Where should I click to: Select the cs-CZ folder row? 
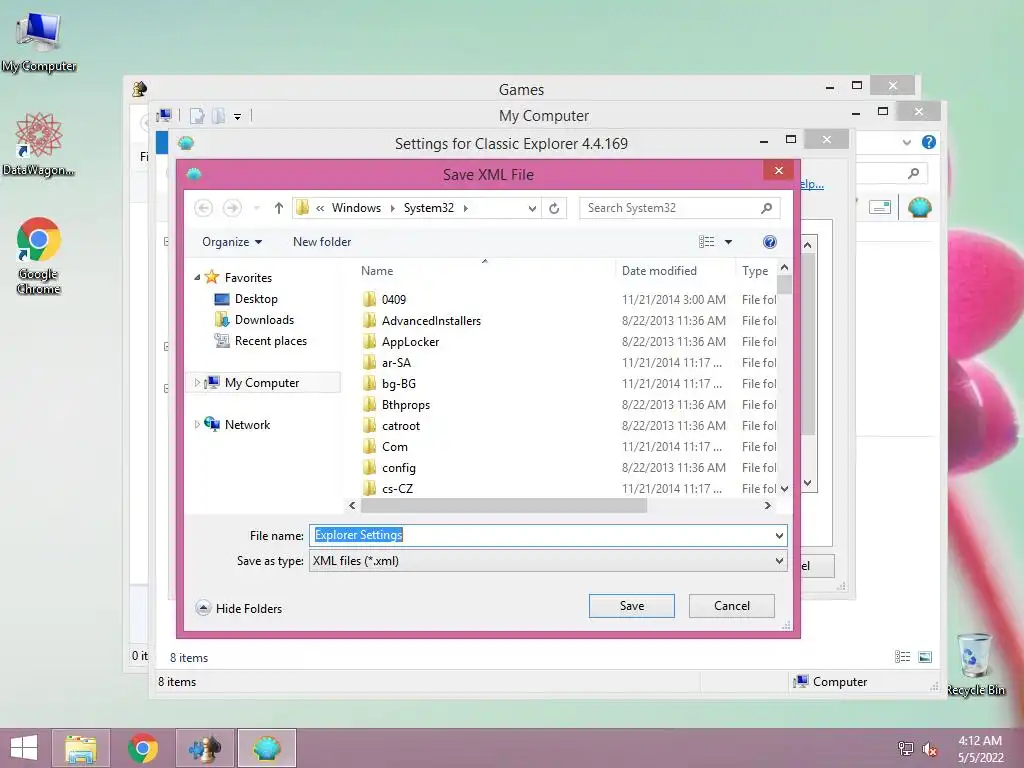coord(568,488)
